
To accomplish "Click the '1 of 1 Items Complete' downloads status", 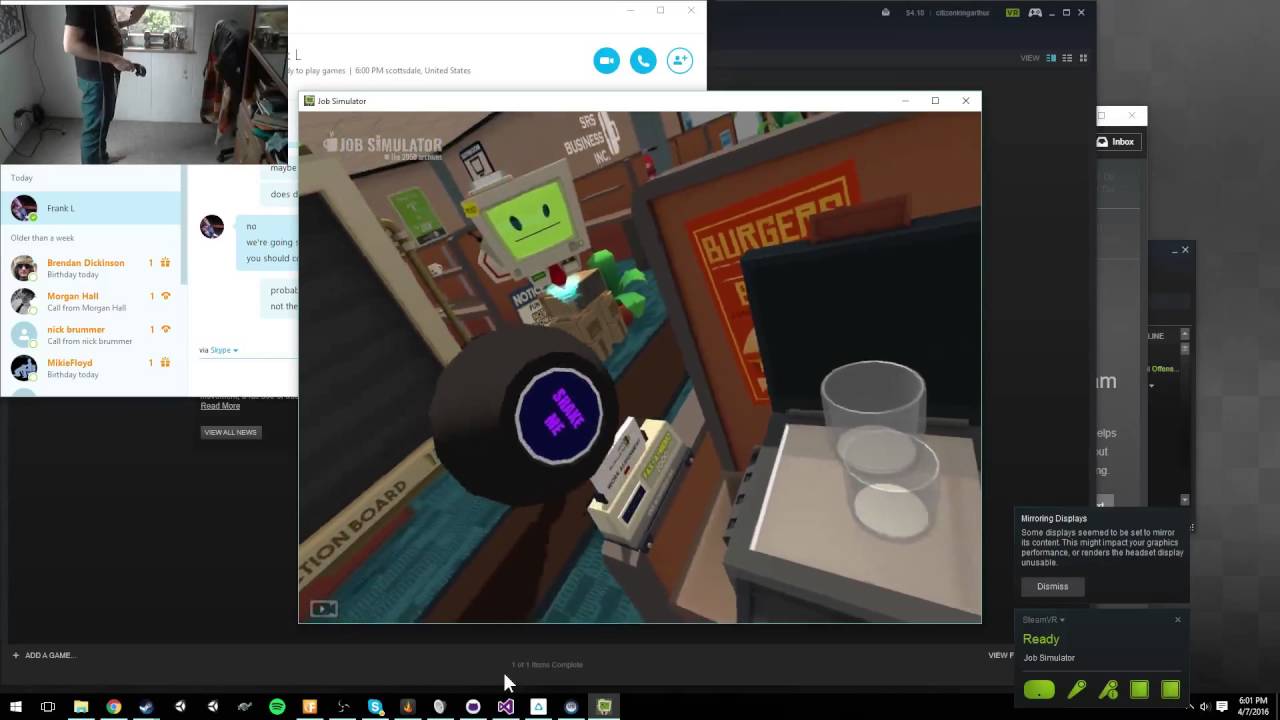I will click(547, 665).
